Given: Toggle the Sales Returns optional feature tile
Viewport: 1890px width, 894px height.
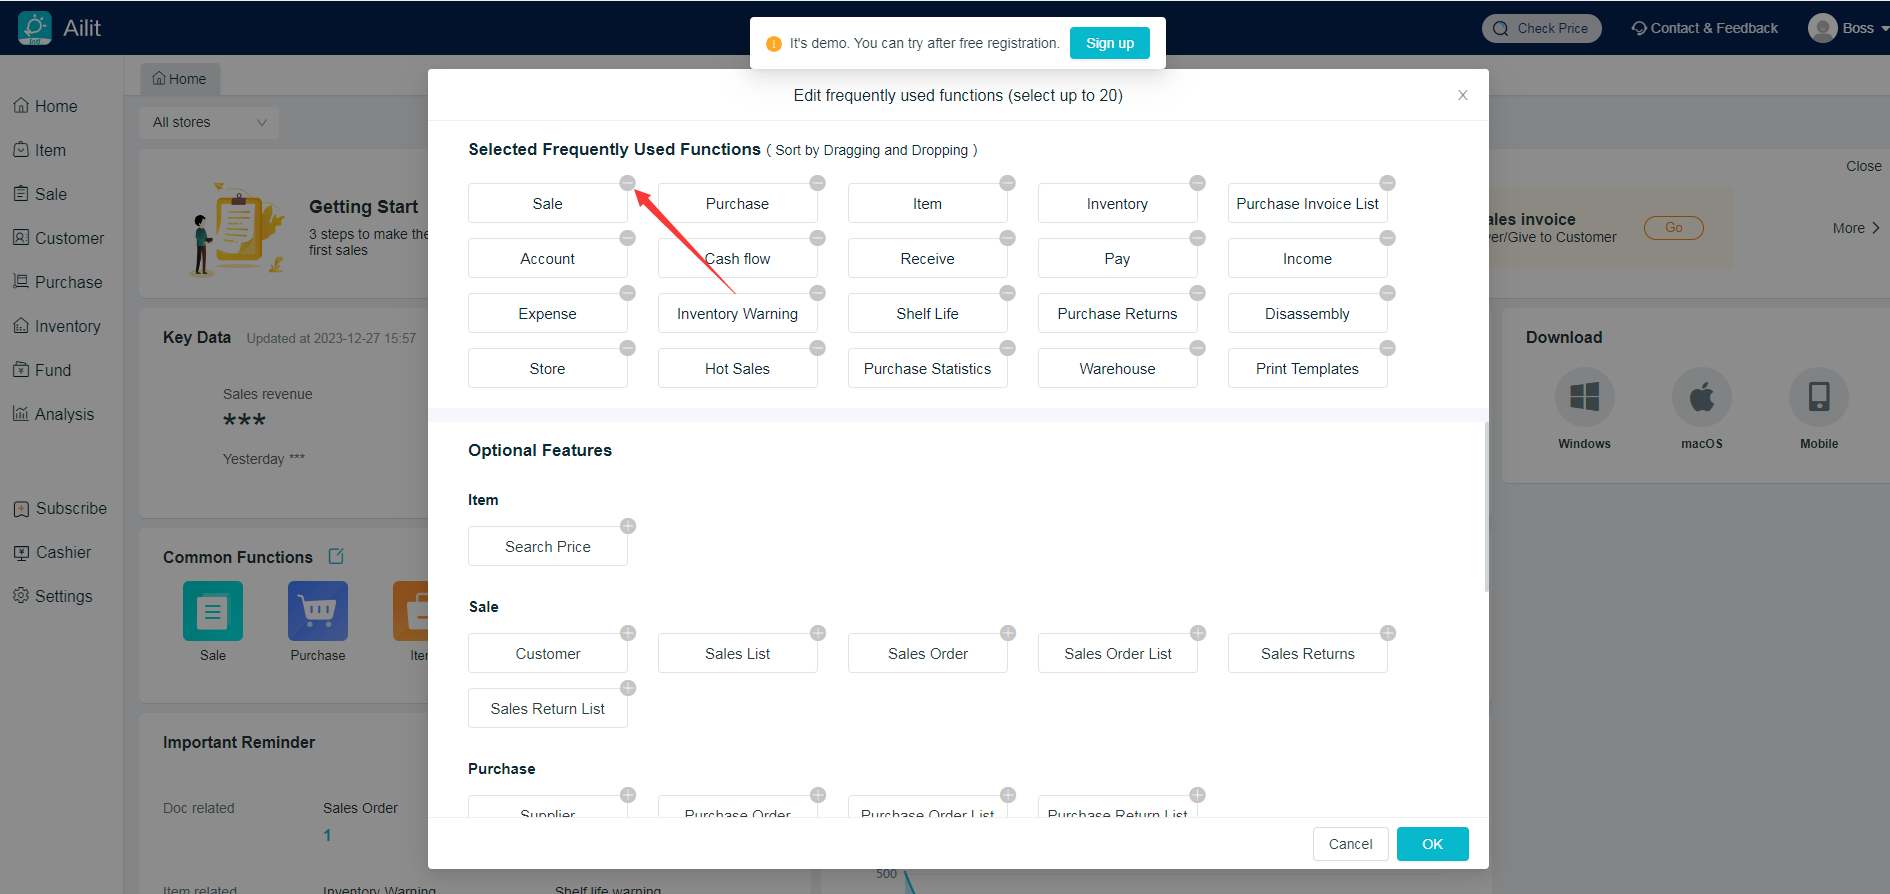Looking at the screenshot, I should point(1307,654).
